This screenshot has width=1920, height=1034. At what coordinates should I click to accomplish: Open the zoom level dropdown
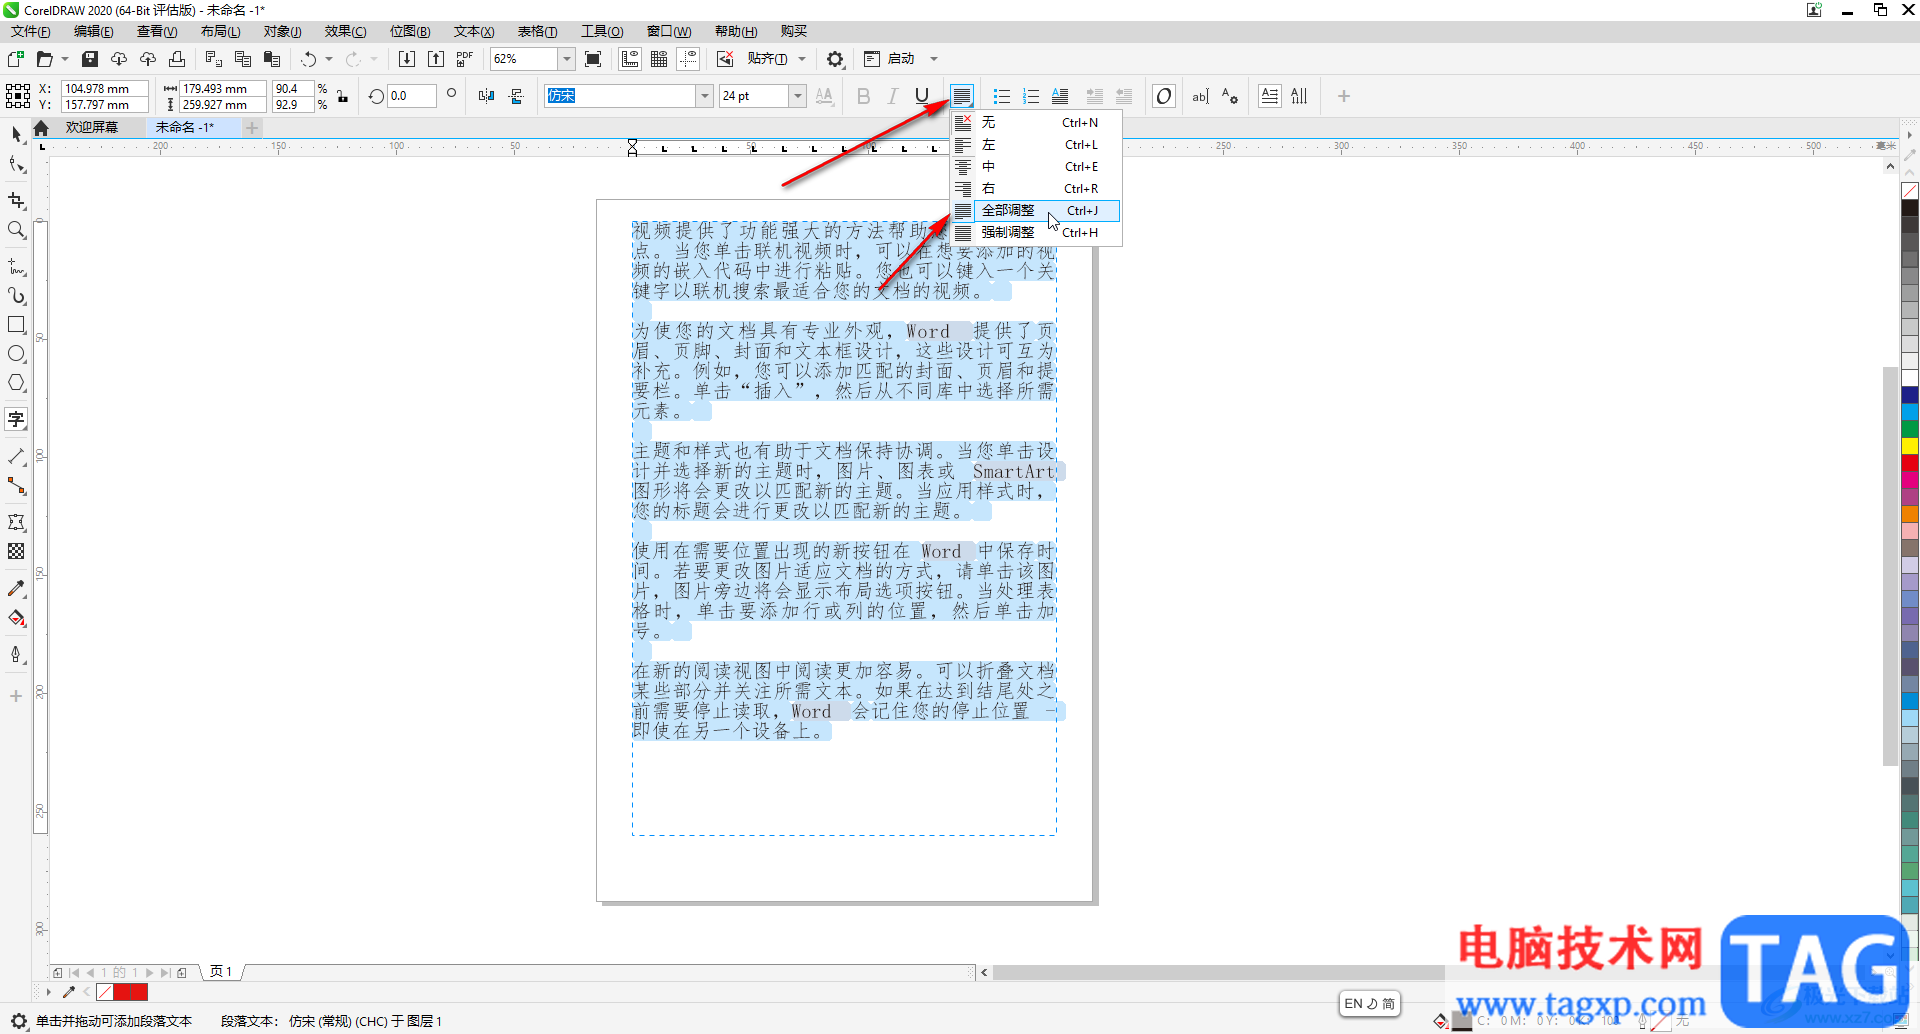[x=566, y=59]
